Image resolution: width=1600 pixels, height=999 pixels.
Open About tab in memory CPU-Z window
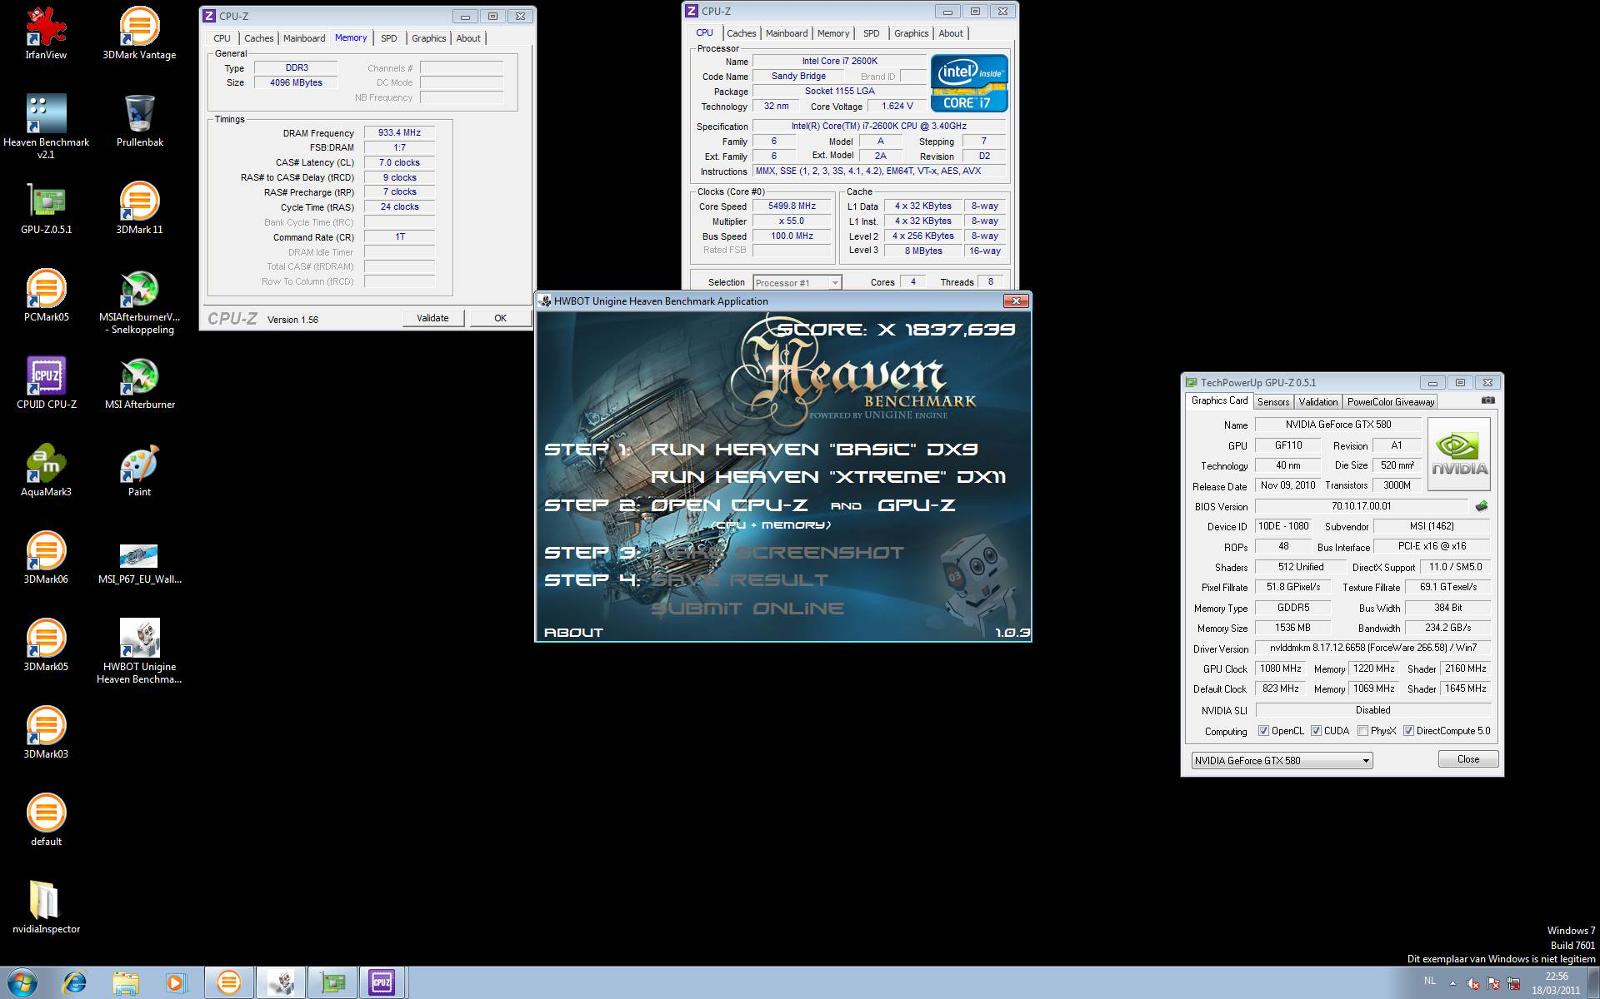pos(468,38)
